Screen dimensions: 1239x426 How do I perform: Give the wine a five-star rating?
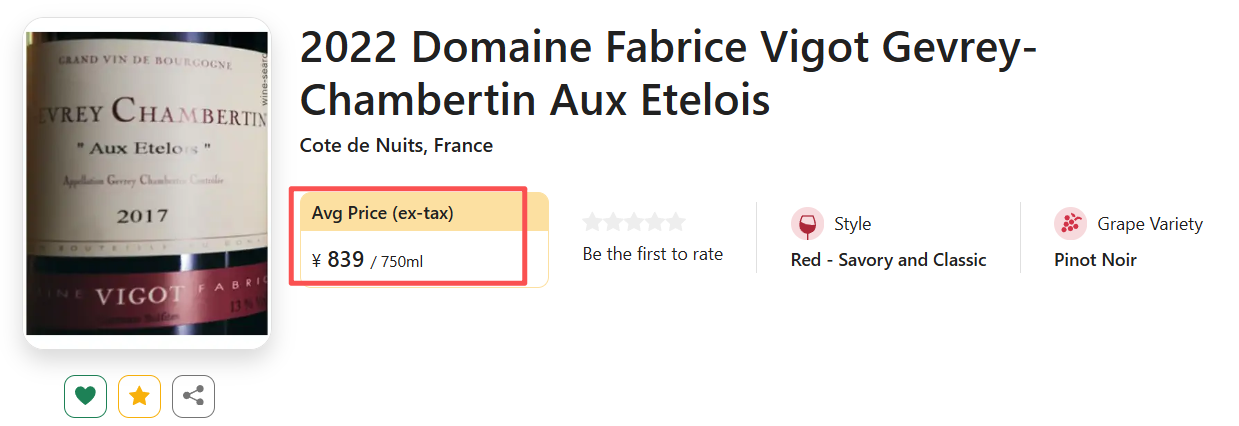point(676,222)
